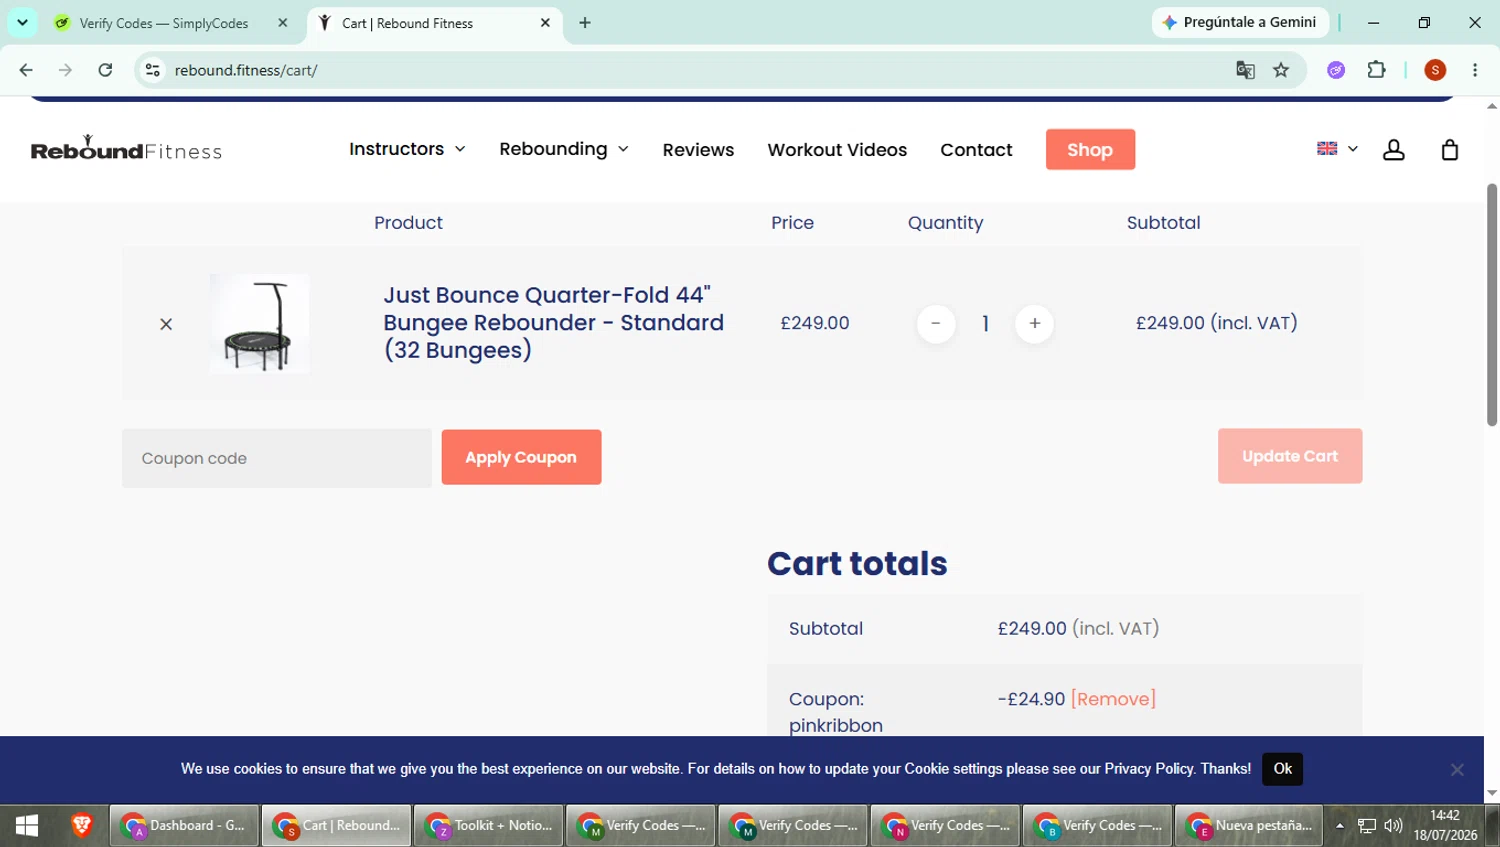The width and height of the screenshot is (1500, 847).
Task: Remove the pinkribbon coupon
Action: 1113,699
